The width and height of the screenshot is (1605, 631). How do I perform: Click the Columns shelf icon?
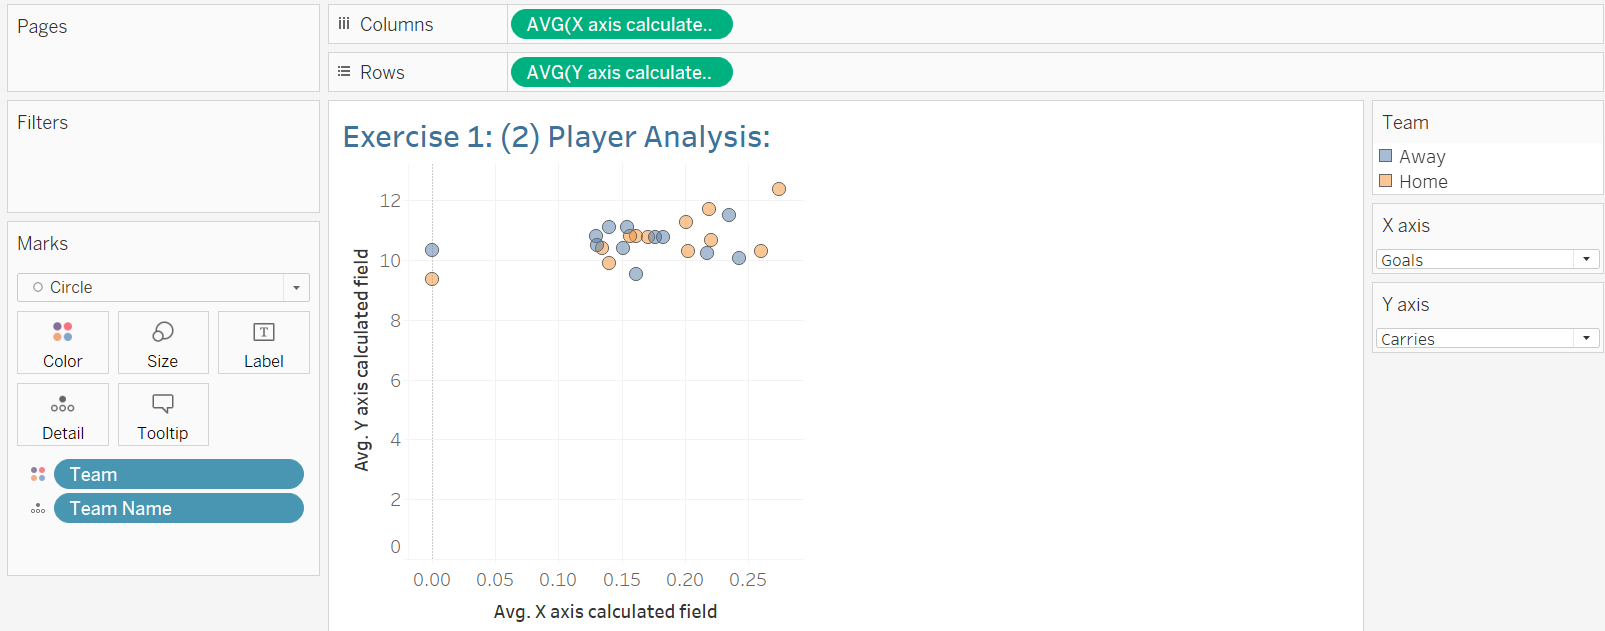tap(344, 24)
